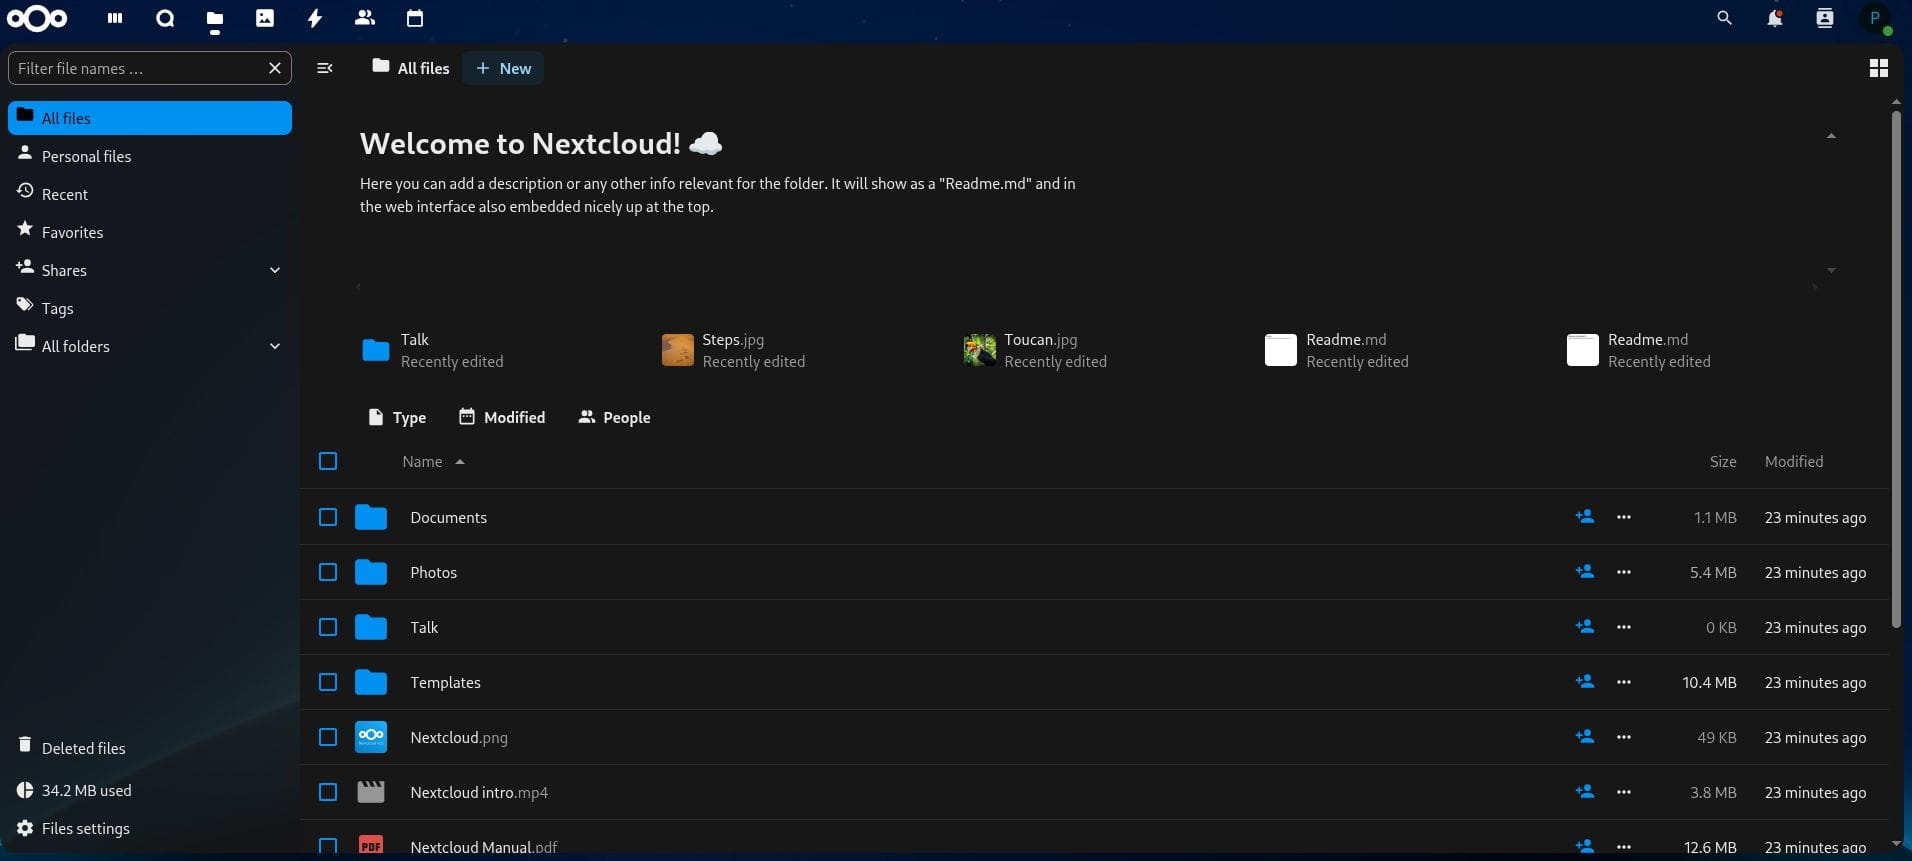1912x861 pixels.
Task: Select the Templates folder checkbox
Action: (328, 682)
